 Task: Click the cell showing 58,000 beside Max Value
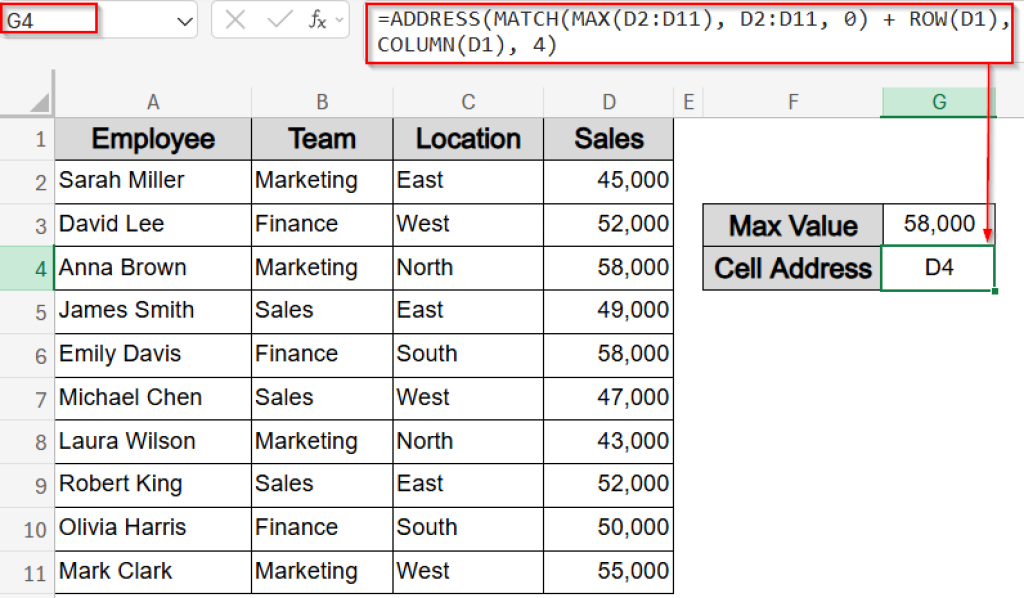tap(938, 225)
